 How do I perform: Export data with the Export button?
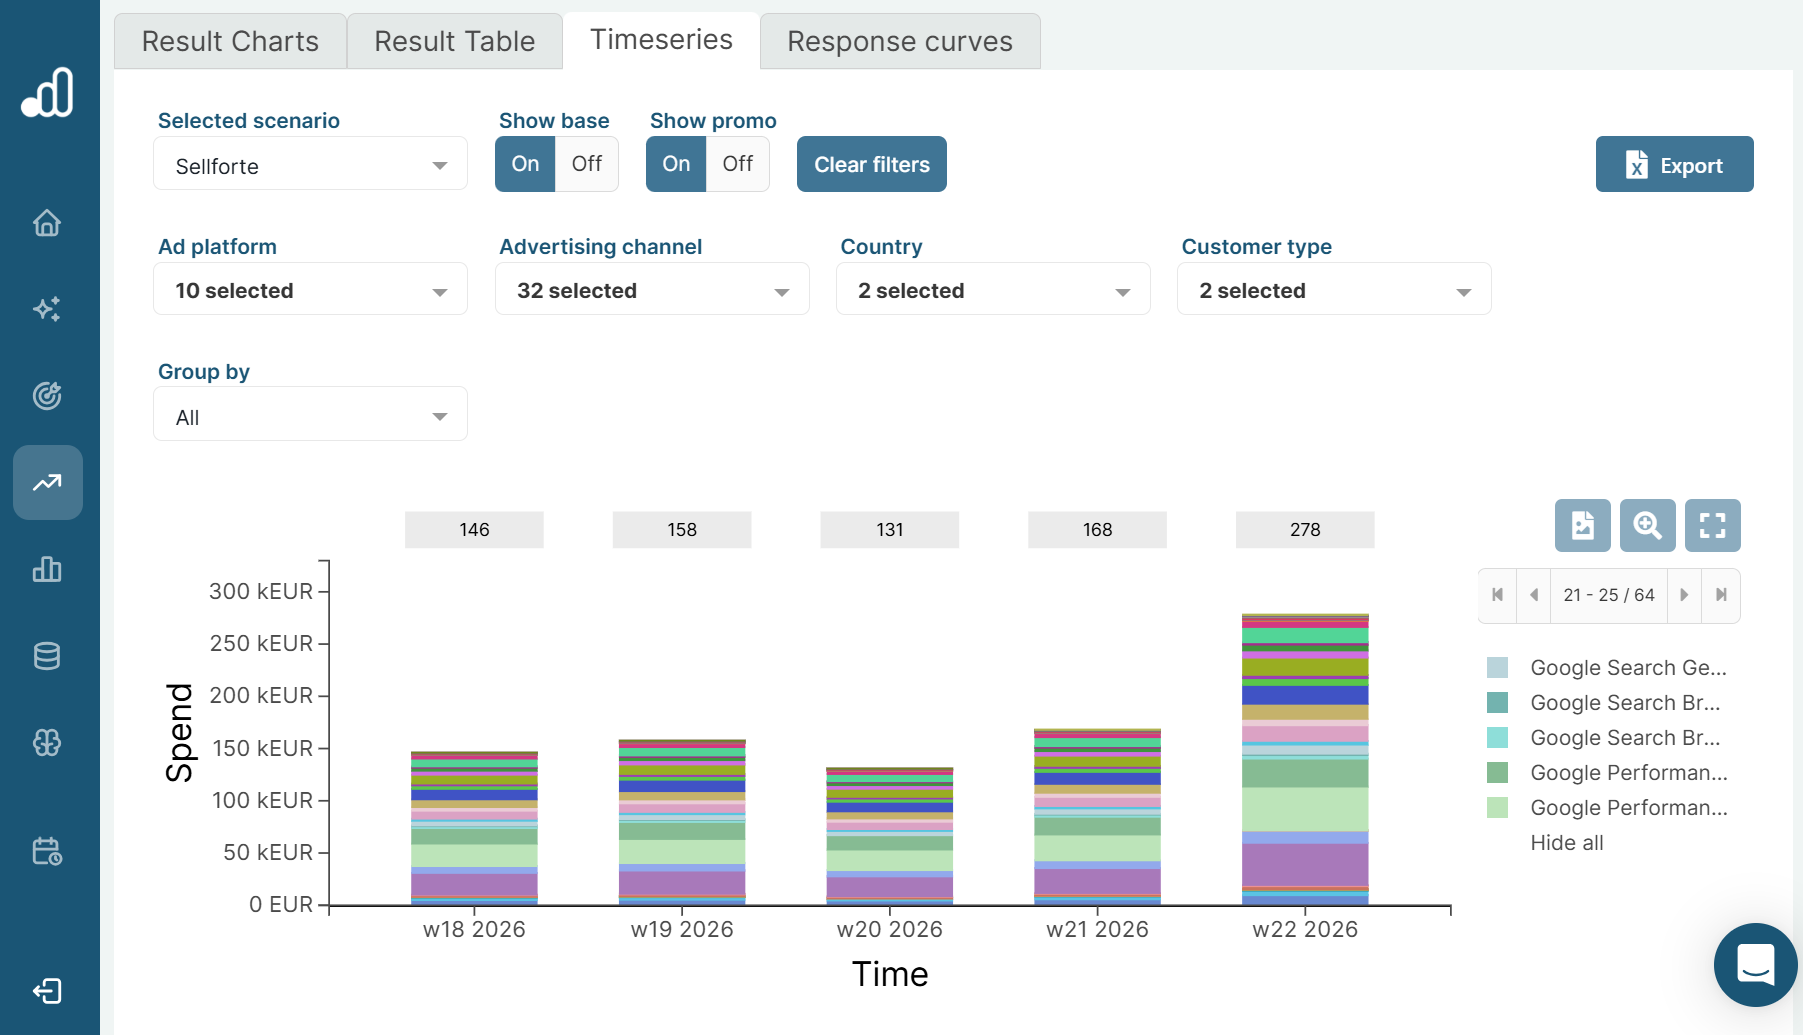click(1674, 165)
